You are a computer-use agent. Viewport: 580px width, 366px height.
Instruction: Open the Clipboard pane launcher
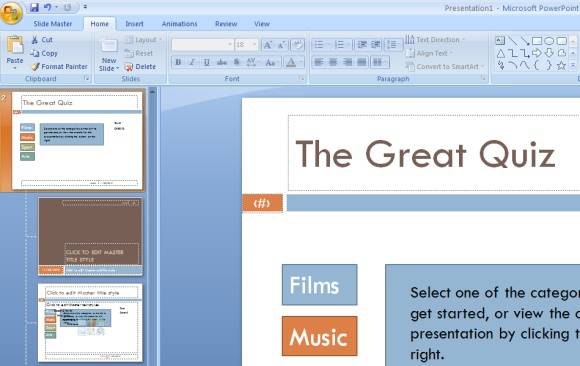87,78
